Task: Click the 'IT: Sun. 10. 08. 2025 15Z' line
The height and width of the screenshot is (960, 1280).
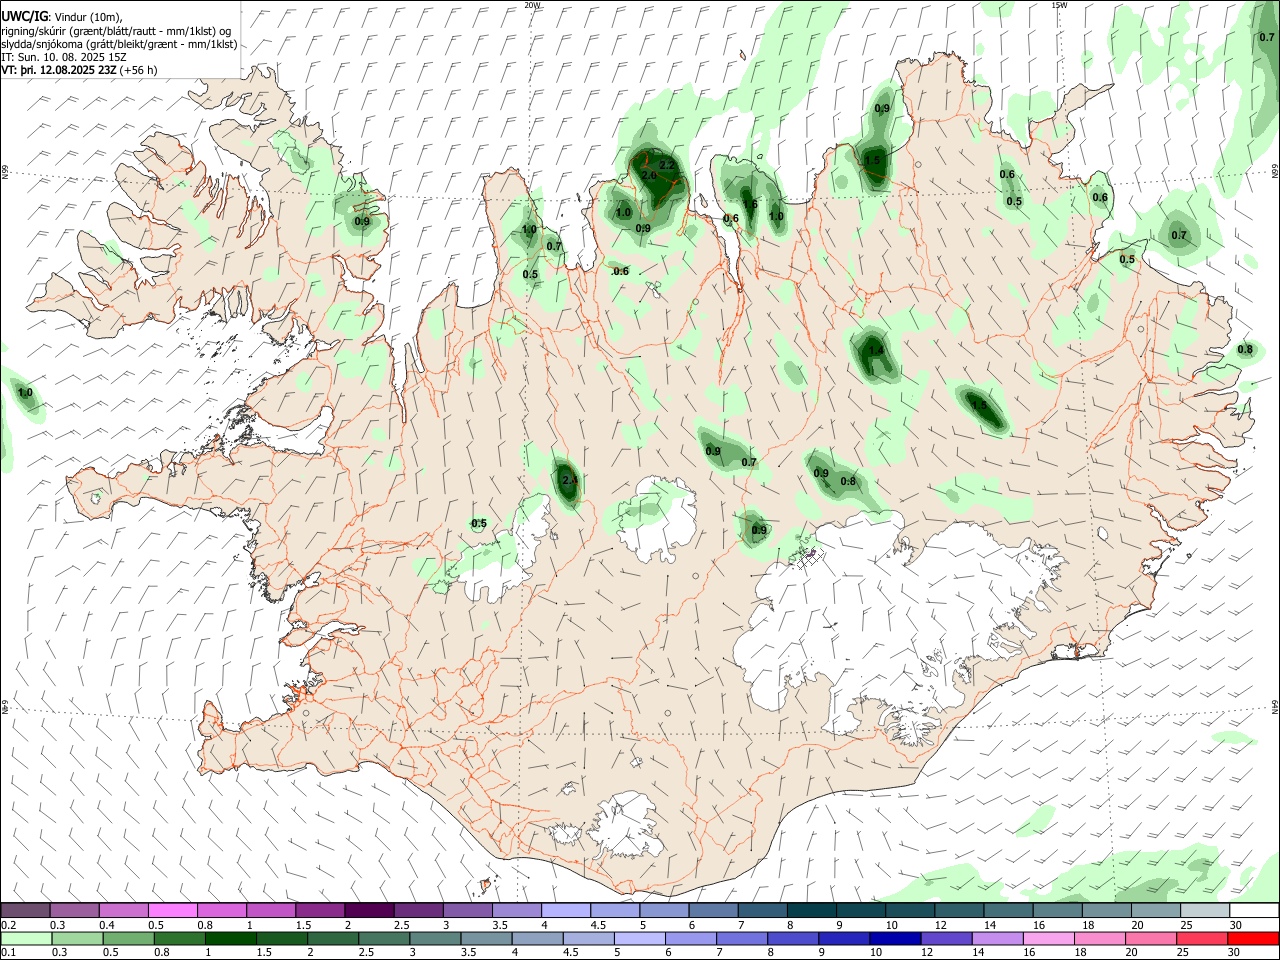Action: [64, 57]
